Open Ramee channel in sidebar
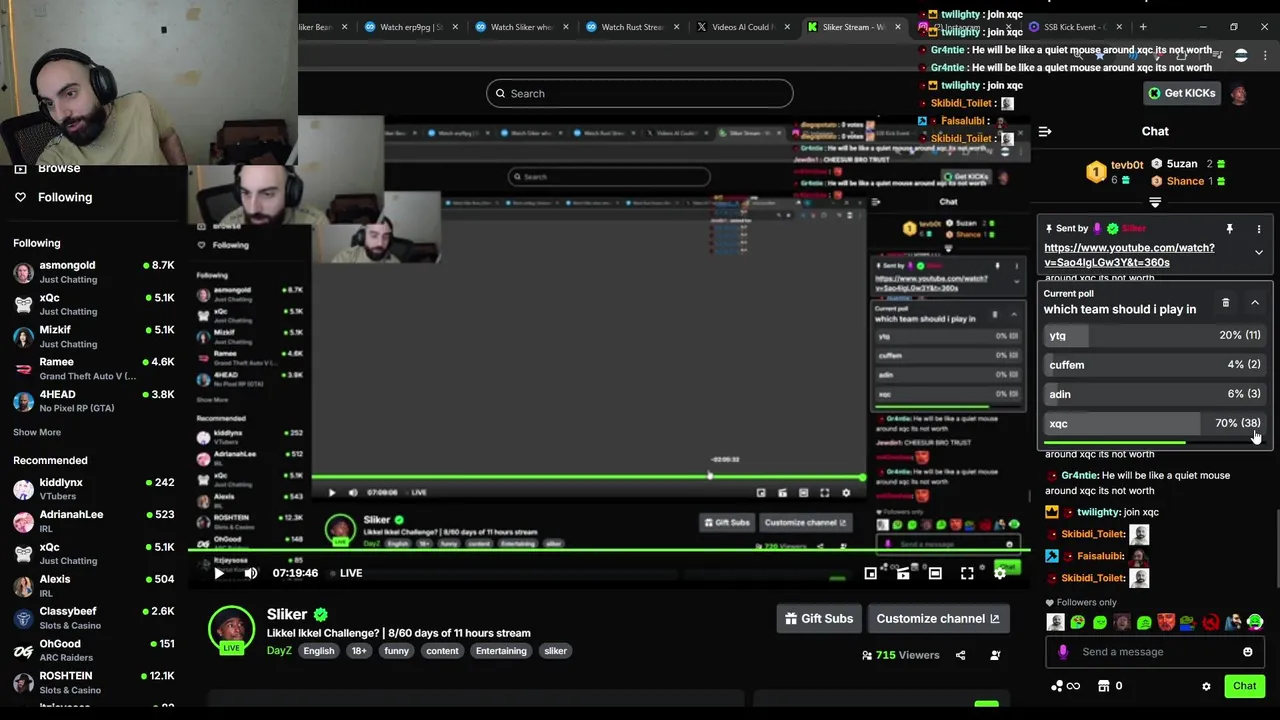Image resolution: width=1280 pixels, height=720 pixels. coord(93,369)
